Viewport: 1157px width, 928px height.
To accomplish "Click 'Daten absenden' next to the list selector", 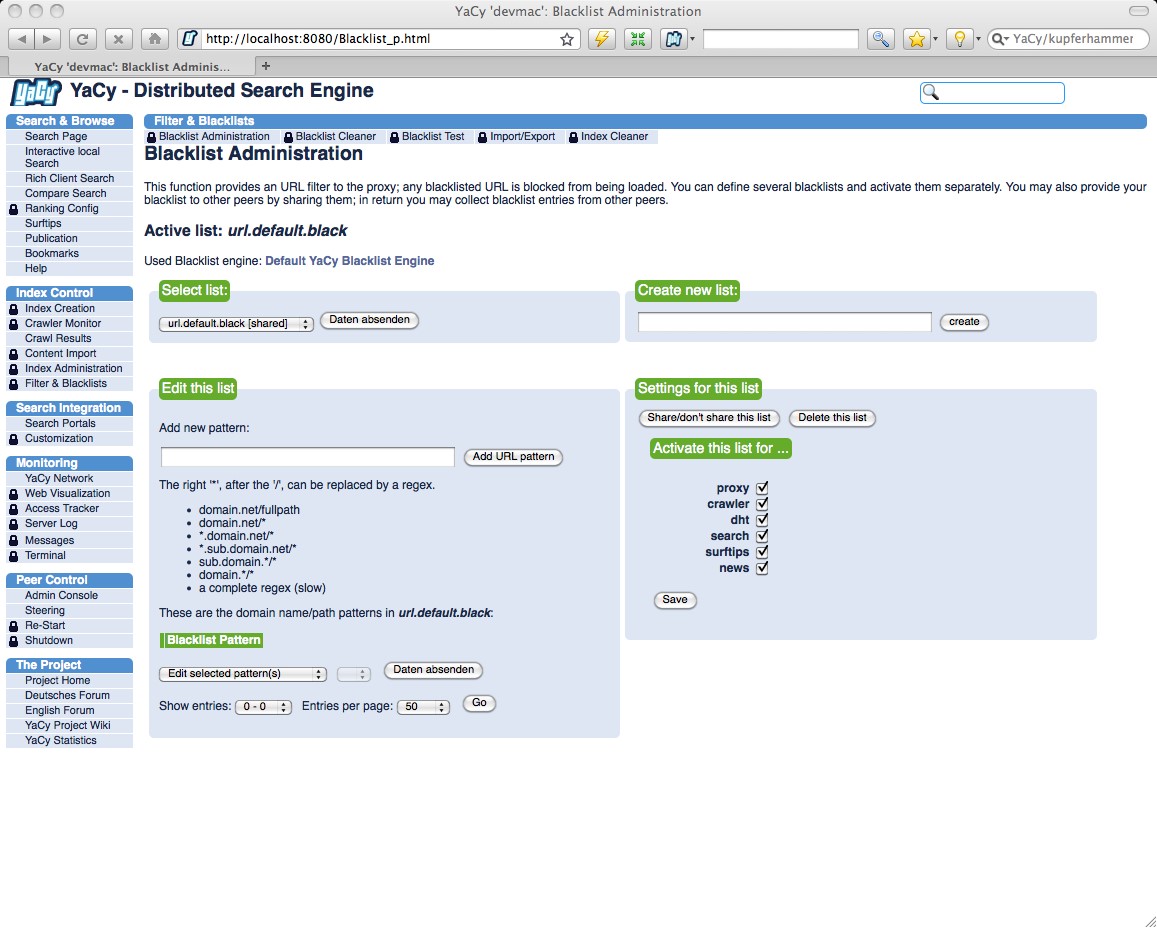I will coord(370,320).
